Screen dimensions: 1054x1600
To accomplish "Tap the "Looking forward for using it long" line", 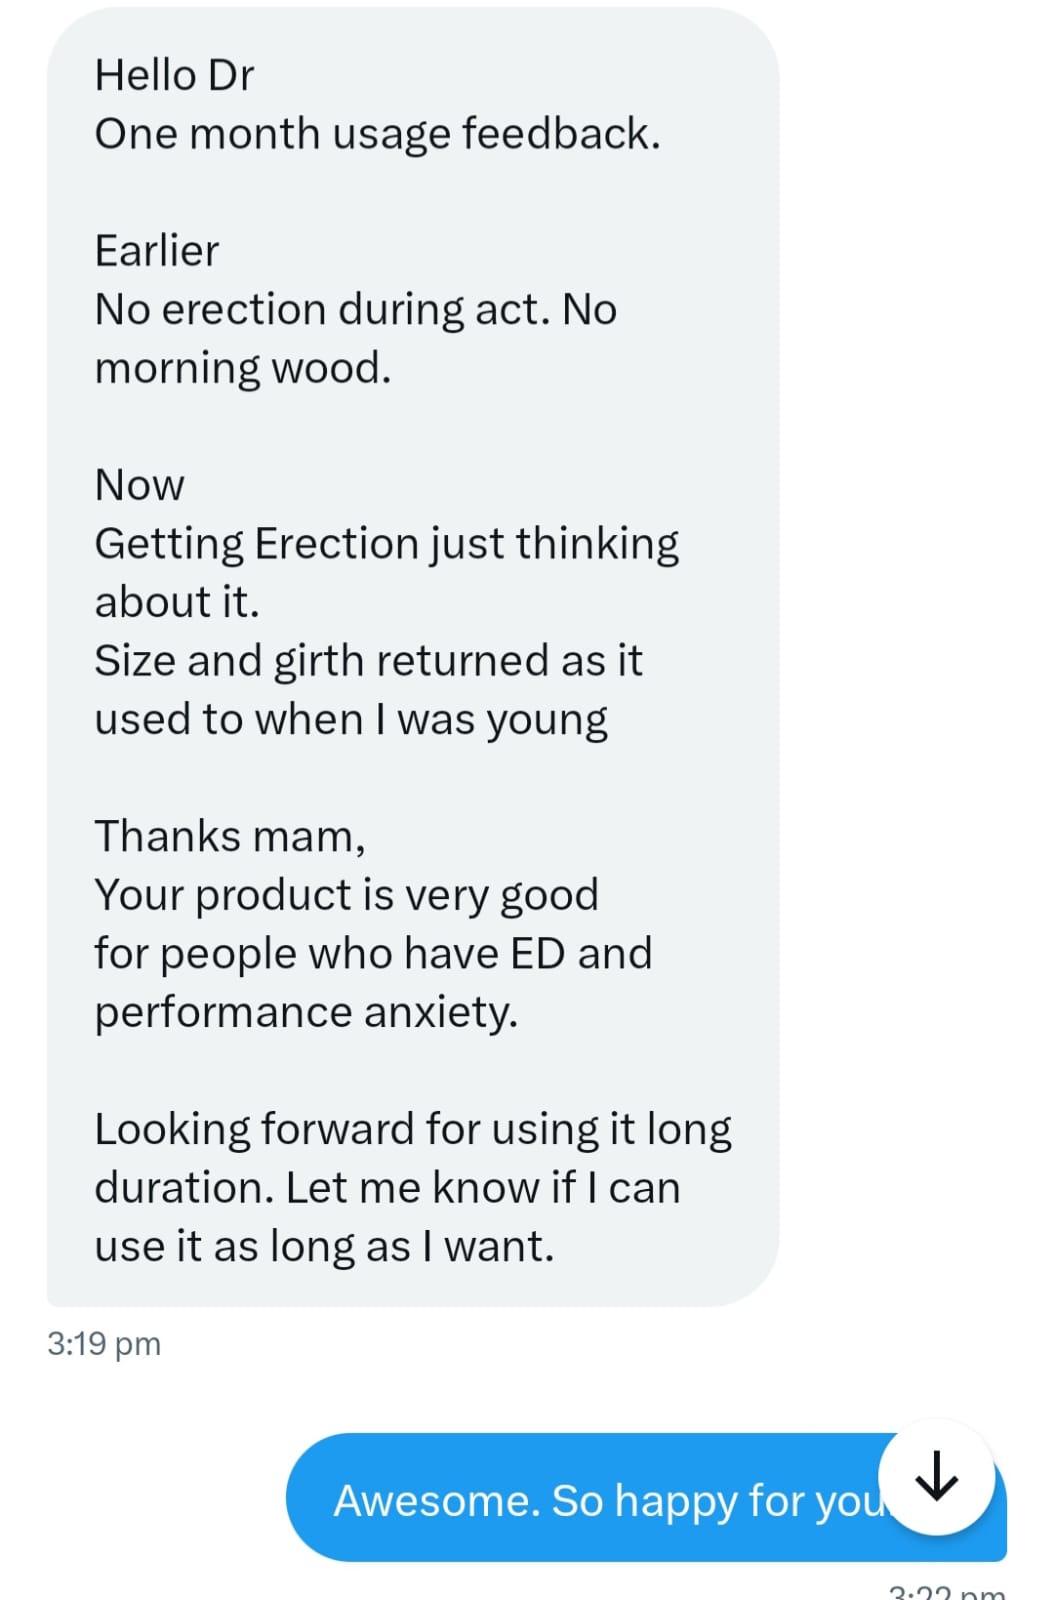I will (x=412, y=1129).
